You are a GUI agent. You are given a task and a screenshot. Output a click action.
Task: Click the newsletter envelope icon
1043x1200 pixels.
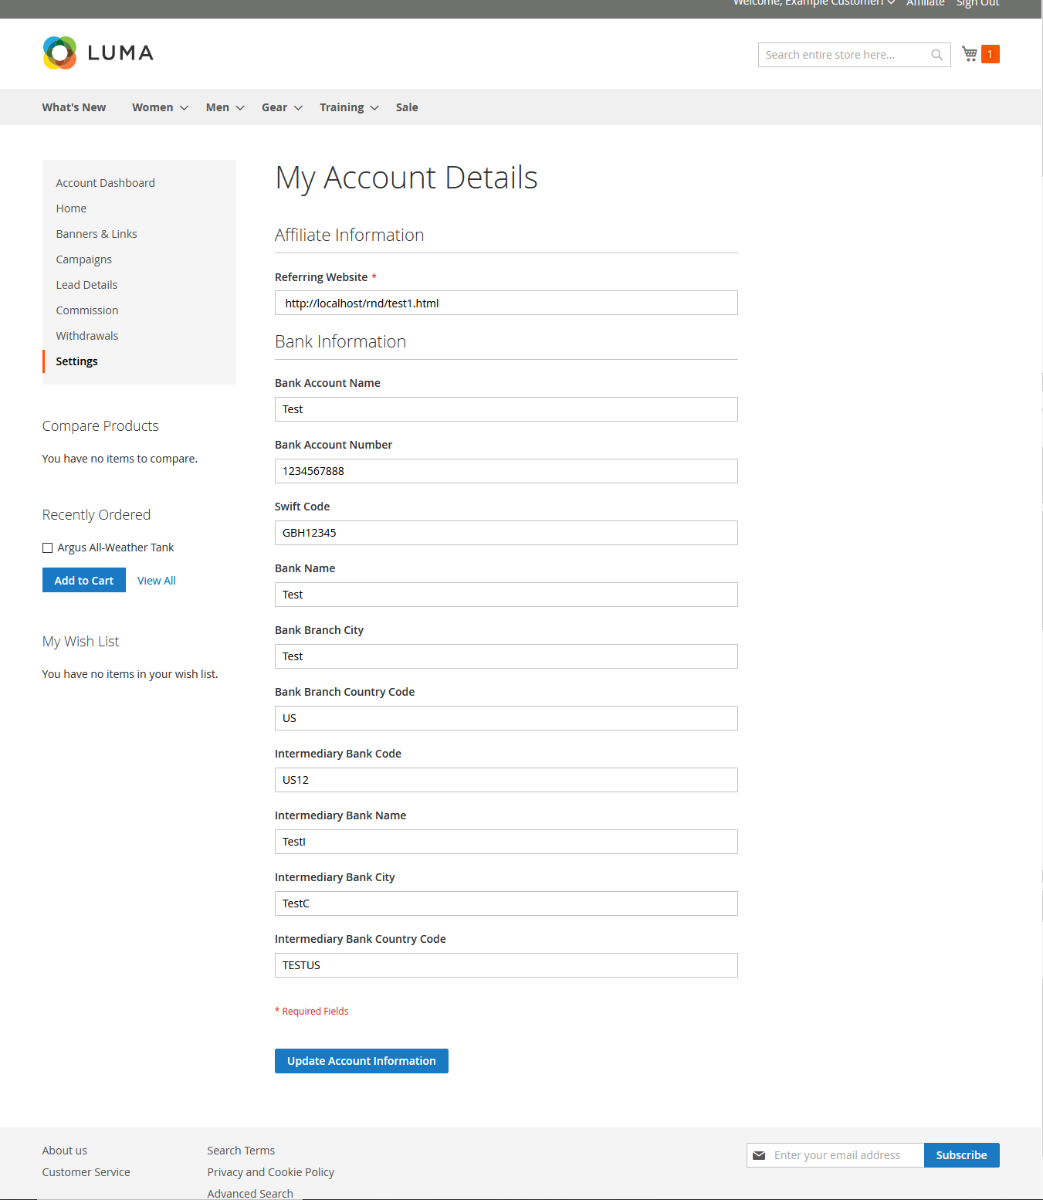(759, 1155)
